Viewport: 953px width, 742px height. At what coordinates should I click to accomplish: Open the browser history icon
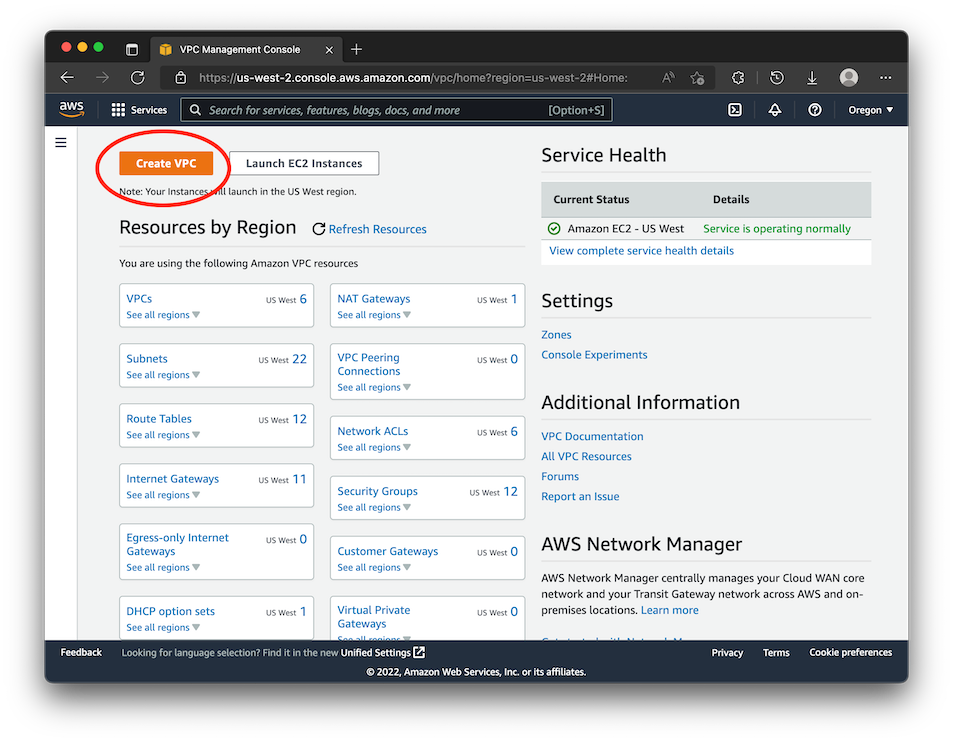coord(776,78)
